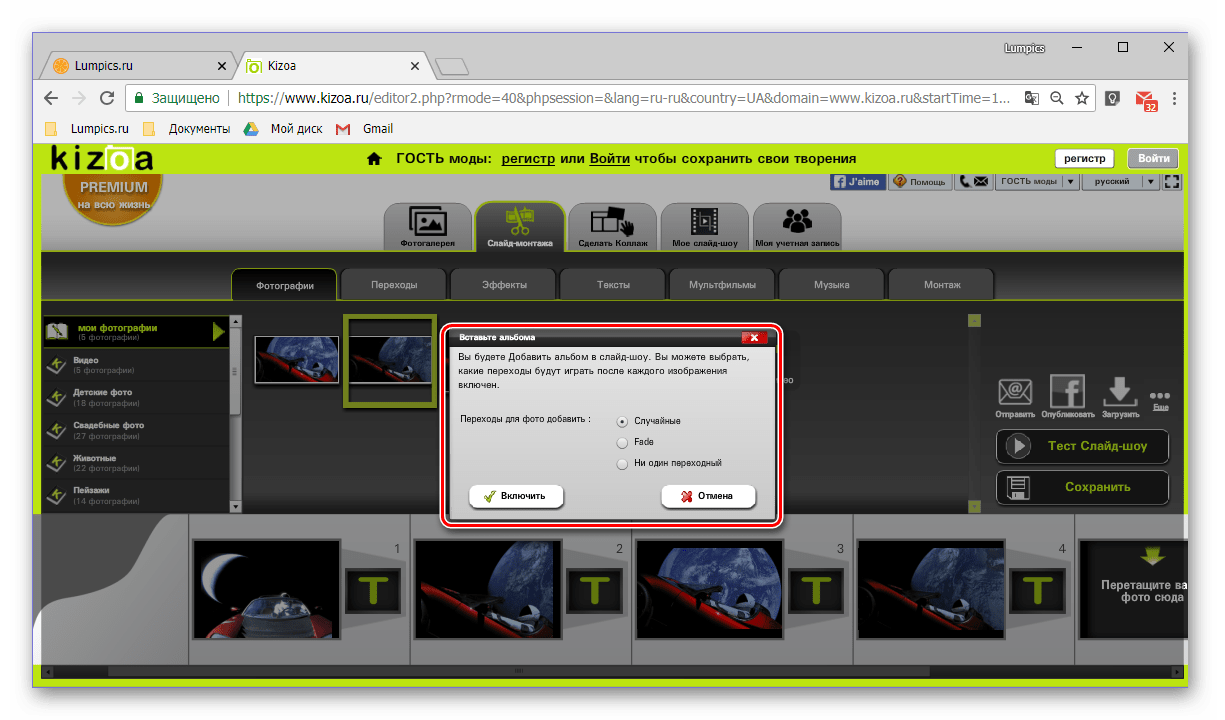Reload the page with the refresh icon
Viewport: 1225px width, 720px height.
pos(107,98)
